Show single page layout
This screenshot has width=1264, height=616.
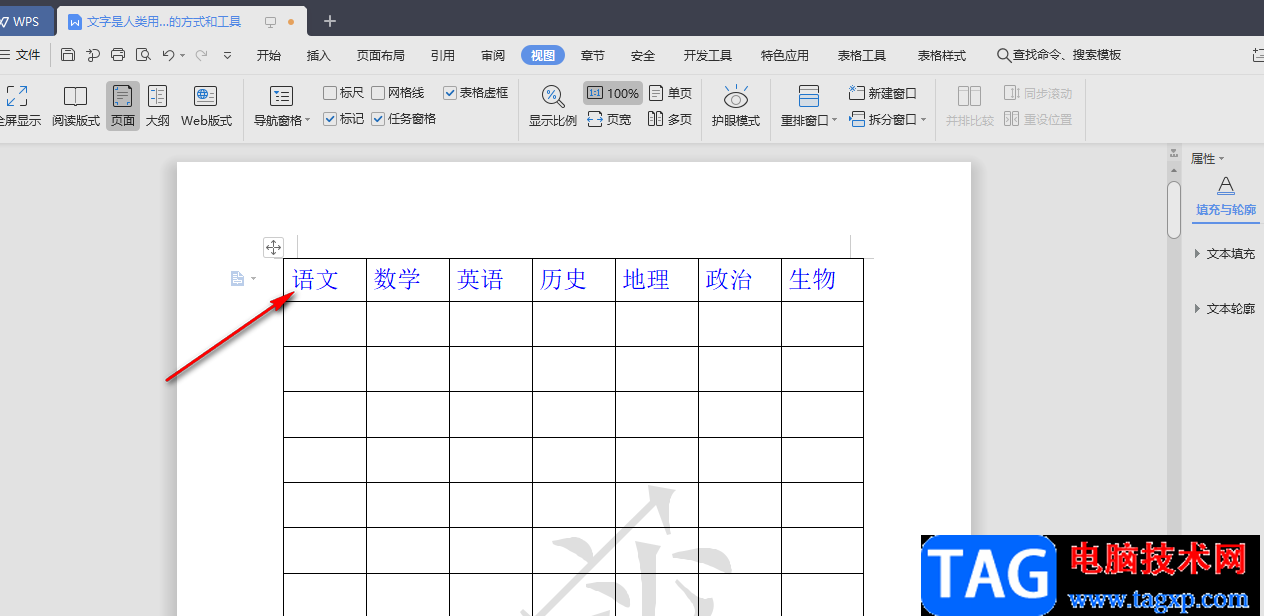click(670, 93)
